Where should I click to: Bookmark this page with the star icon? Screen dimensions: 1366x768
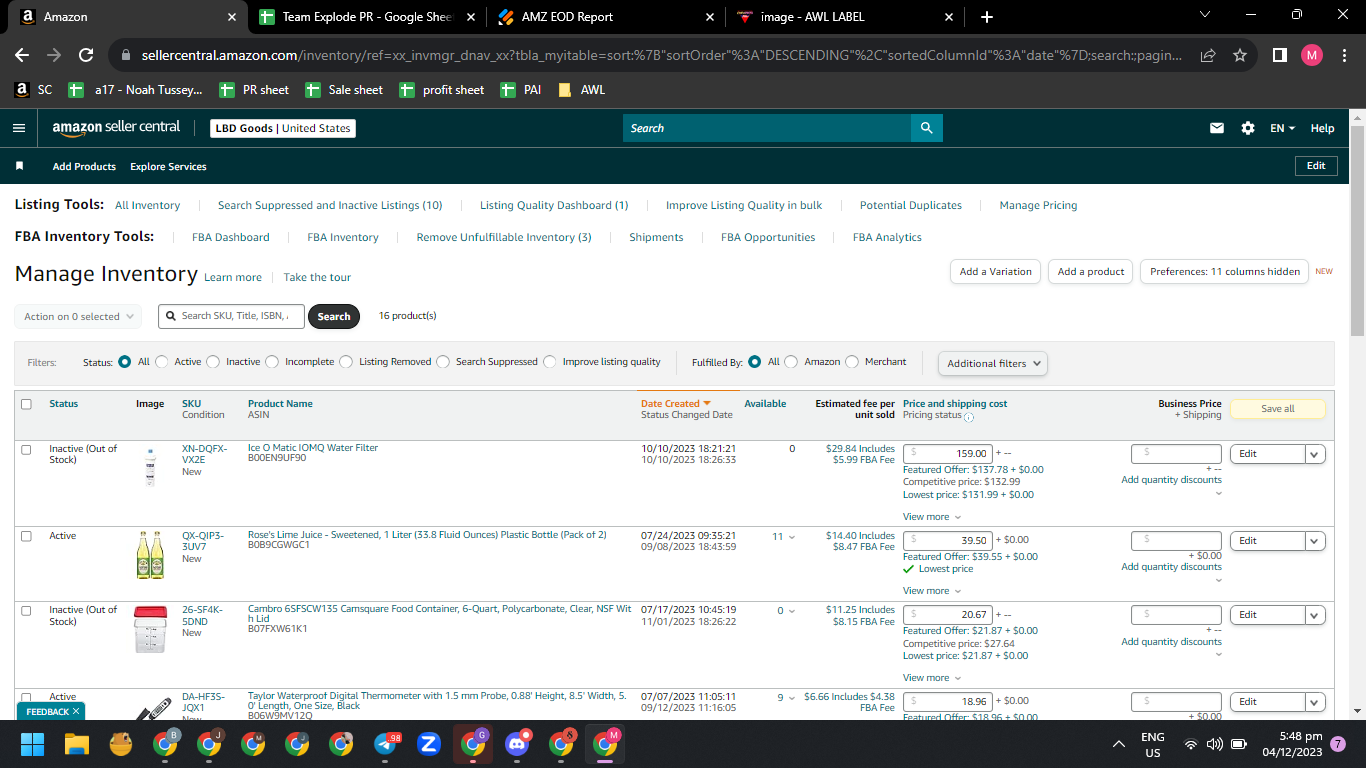1240,56
